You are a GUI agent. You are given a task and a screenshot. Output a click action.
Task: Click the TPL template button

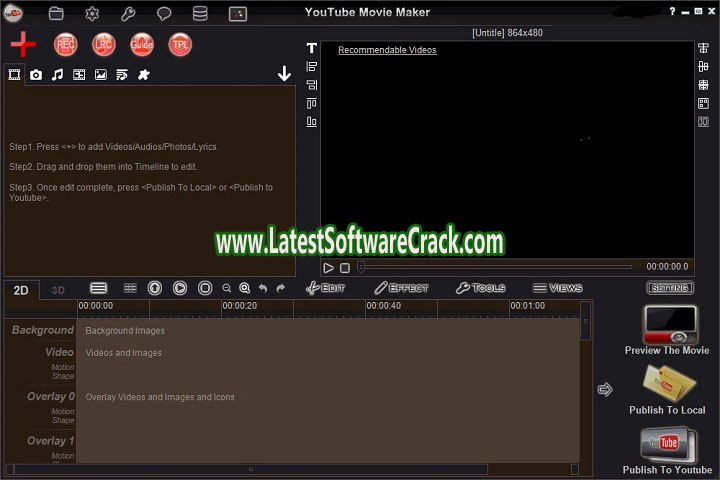[x=180, y=44]
